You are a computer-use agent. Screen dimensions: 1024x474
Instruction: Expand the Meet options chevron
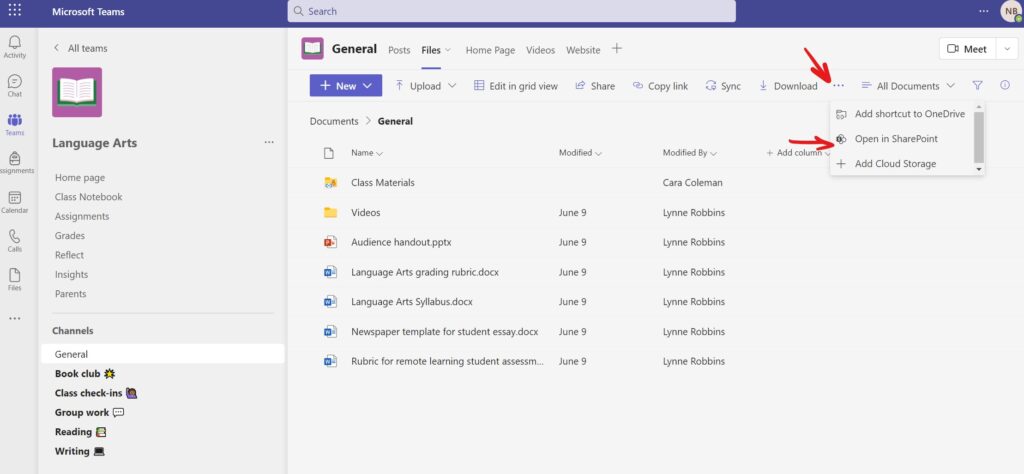(x=1007, y=49)
